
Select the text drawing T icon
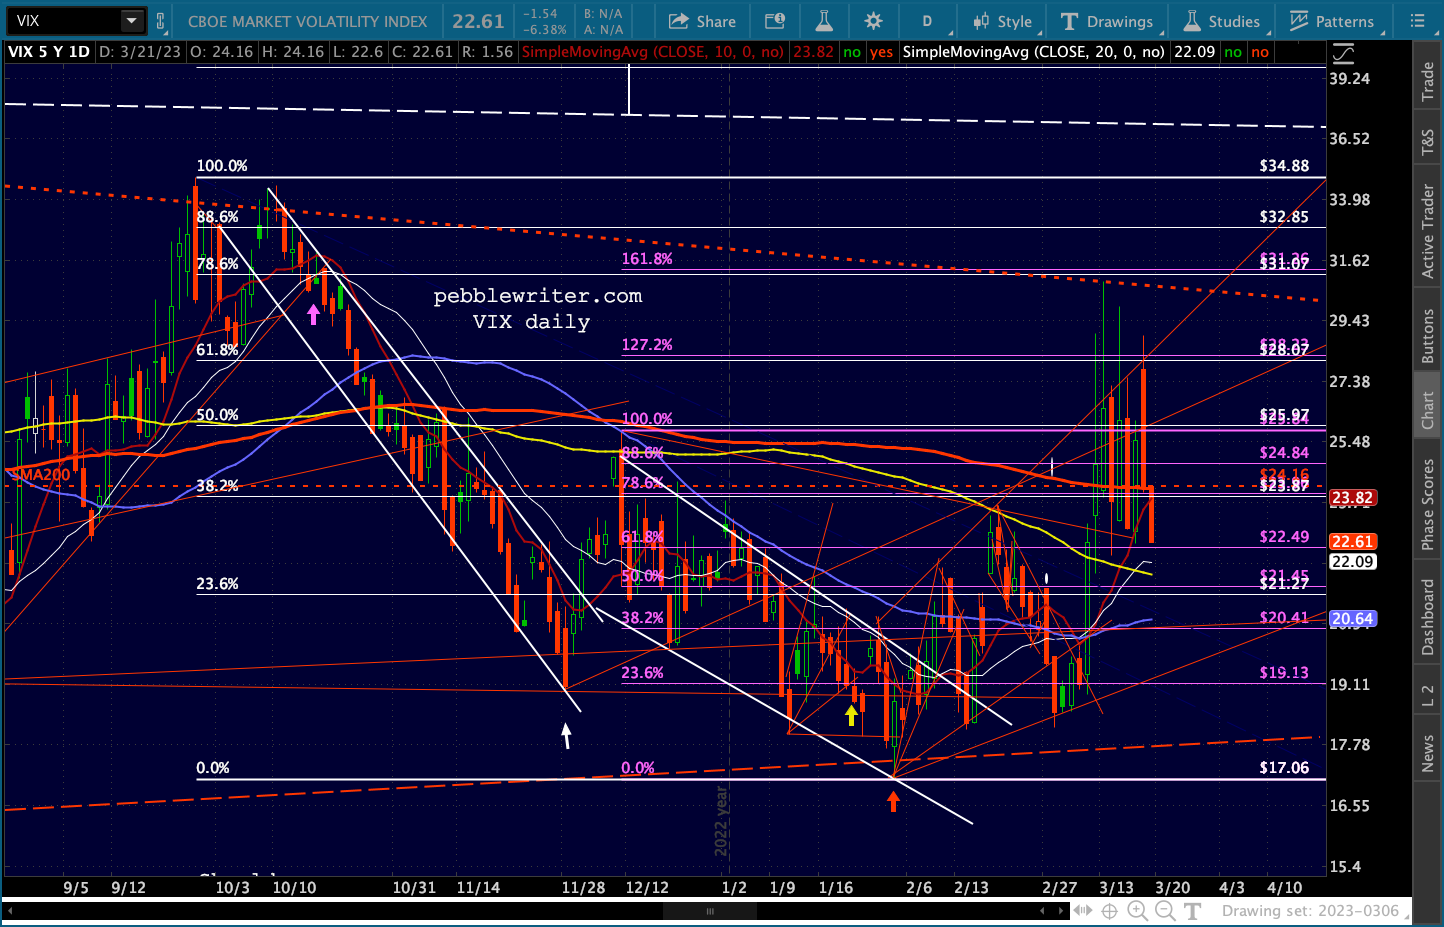tap(1192, 911)
